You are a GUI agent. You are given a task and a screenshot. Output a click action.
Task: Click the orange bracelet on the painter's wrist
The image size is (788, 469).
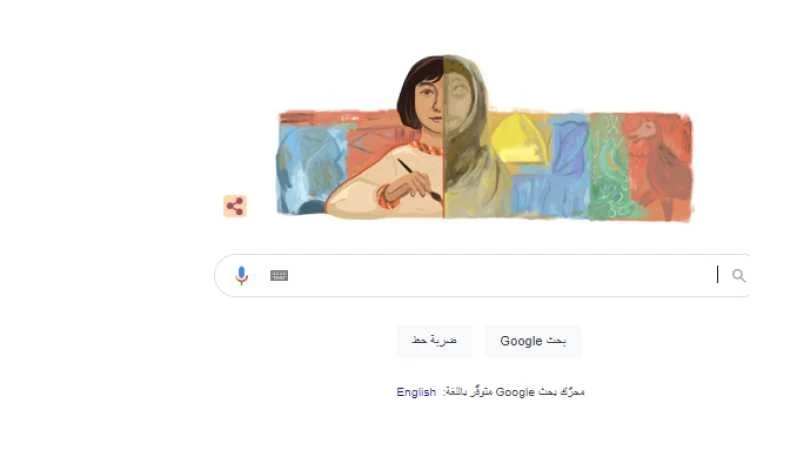[x=387, y=197]
